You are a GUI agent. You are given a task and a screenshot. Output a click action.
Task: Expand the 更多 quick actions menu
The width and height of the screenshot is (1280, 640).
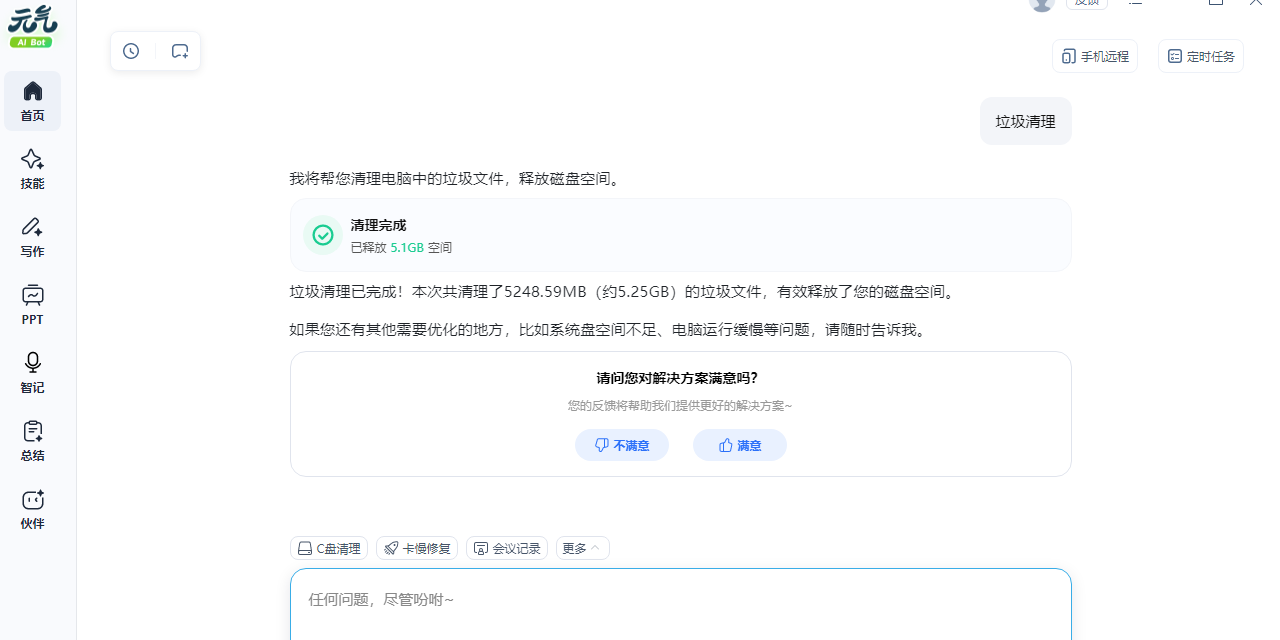tap(582, 548)
